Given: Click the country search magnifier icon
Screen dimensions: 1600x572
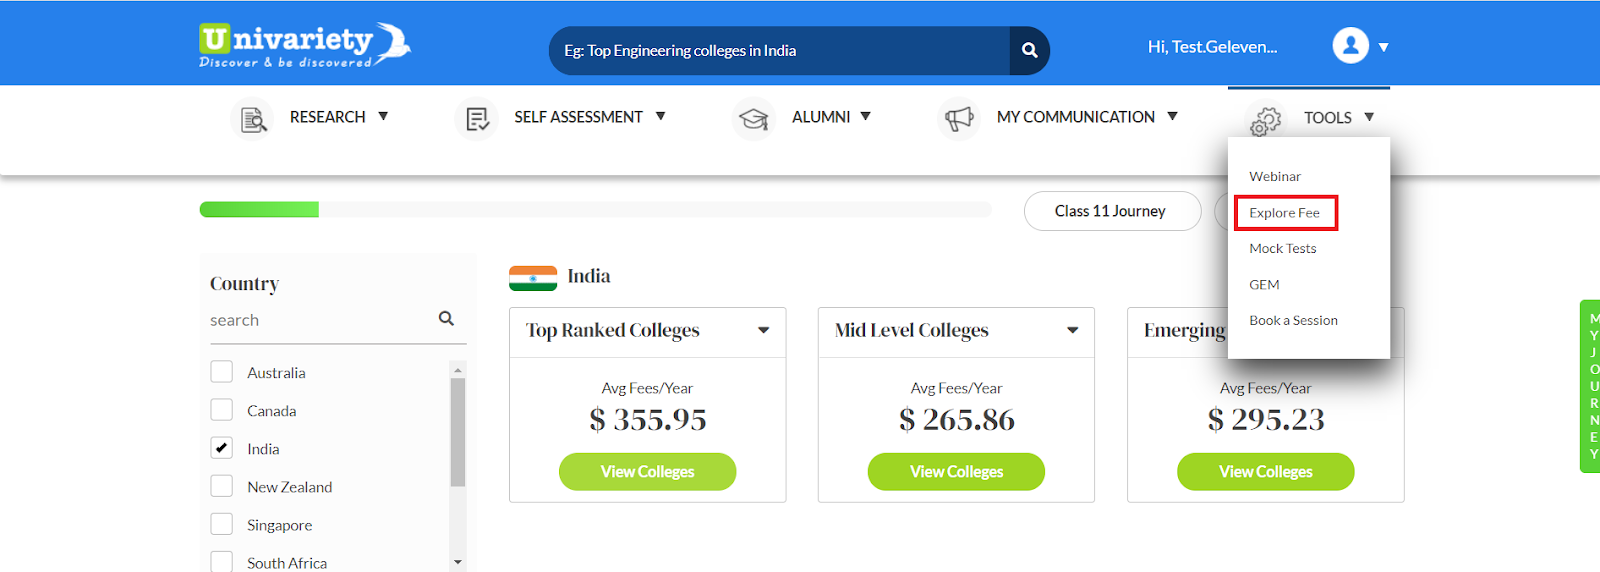Looking at the screenshot, I should tap(446, 318).
